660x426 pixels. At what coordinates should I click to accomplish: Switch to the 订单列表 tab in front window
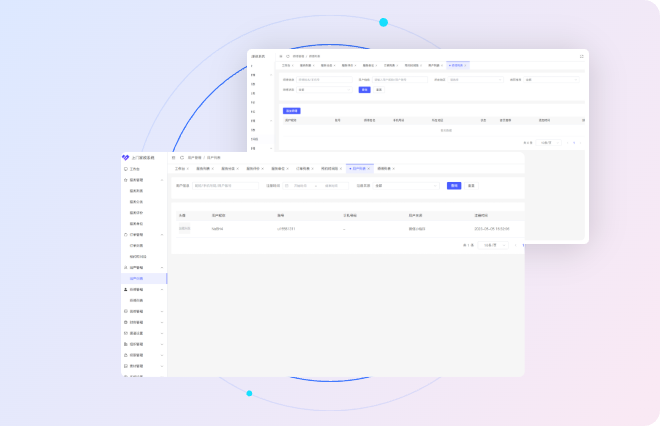[x=303, y=169]
